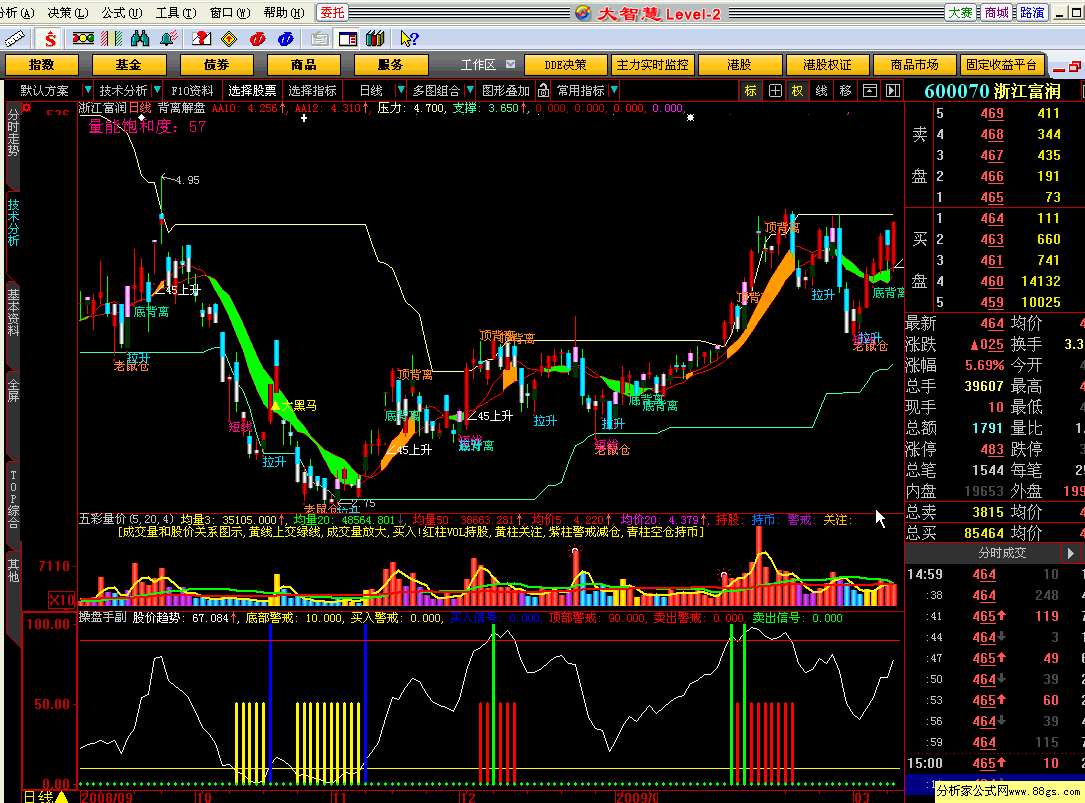This screenshot has width=1085, height=803.
Task: Open 日线 period dropdown arrow
Action: pos(400,90)
